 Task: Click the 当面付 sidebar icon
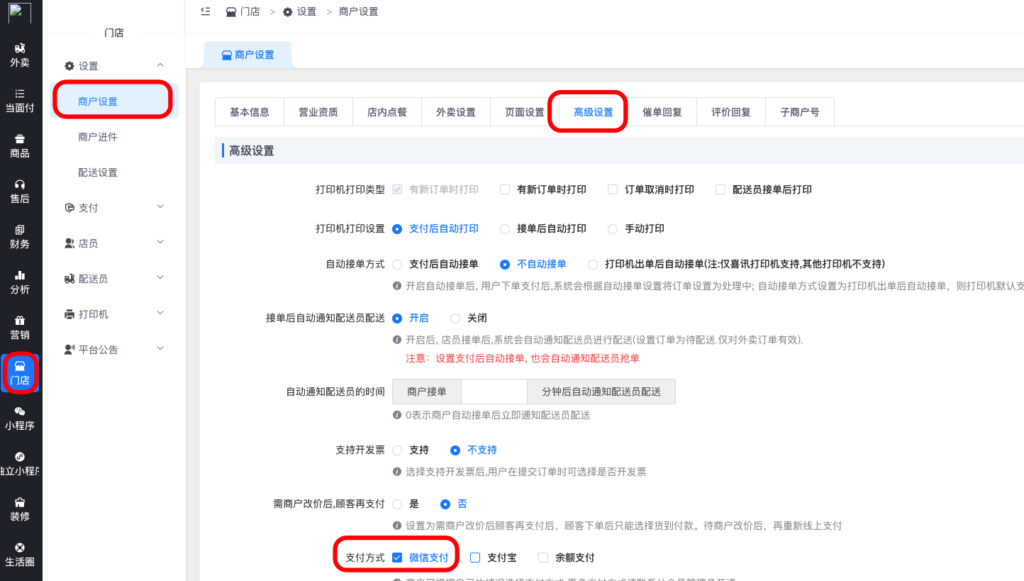click(20, 100)
